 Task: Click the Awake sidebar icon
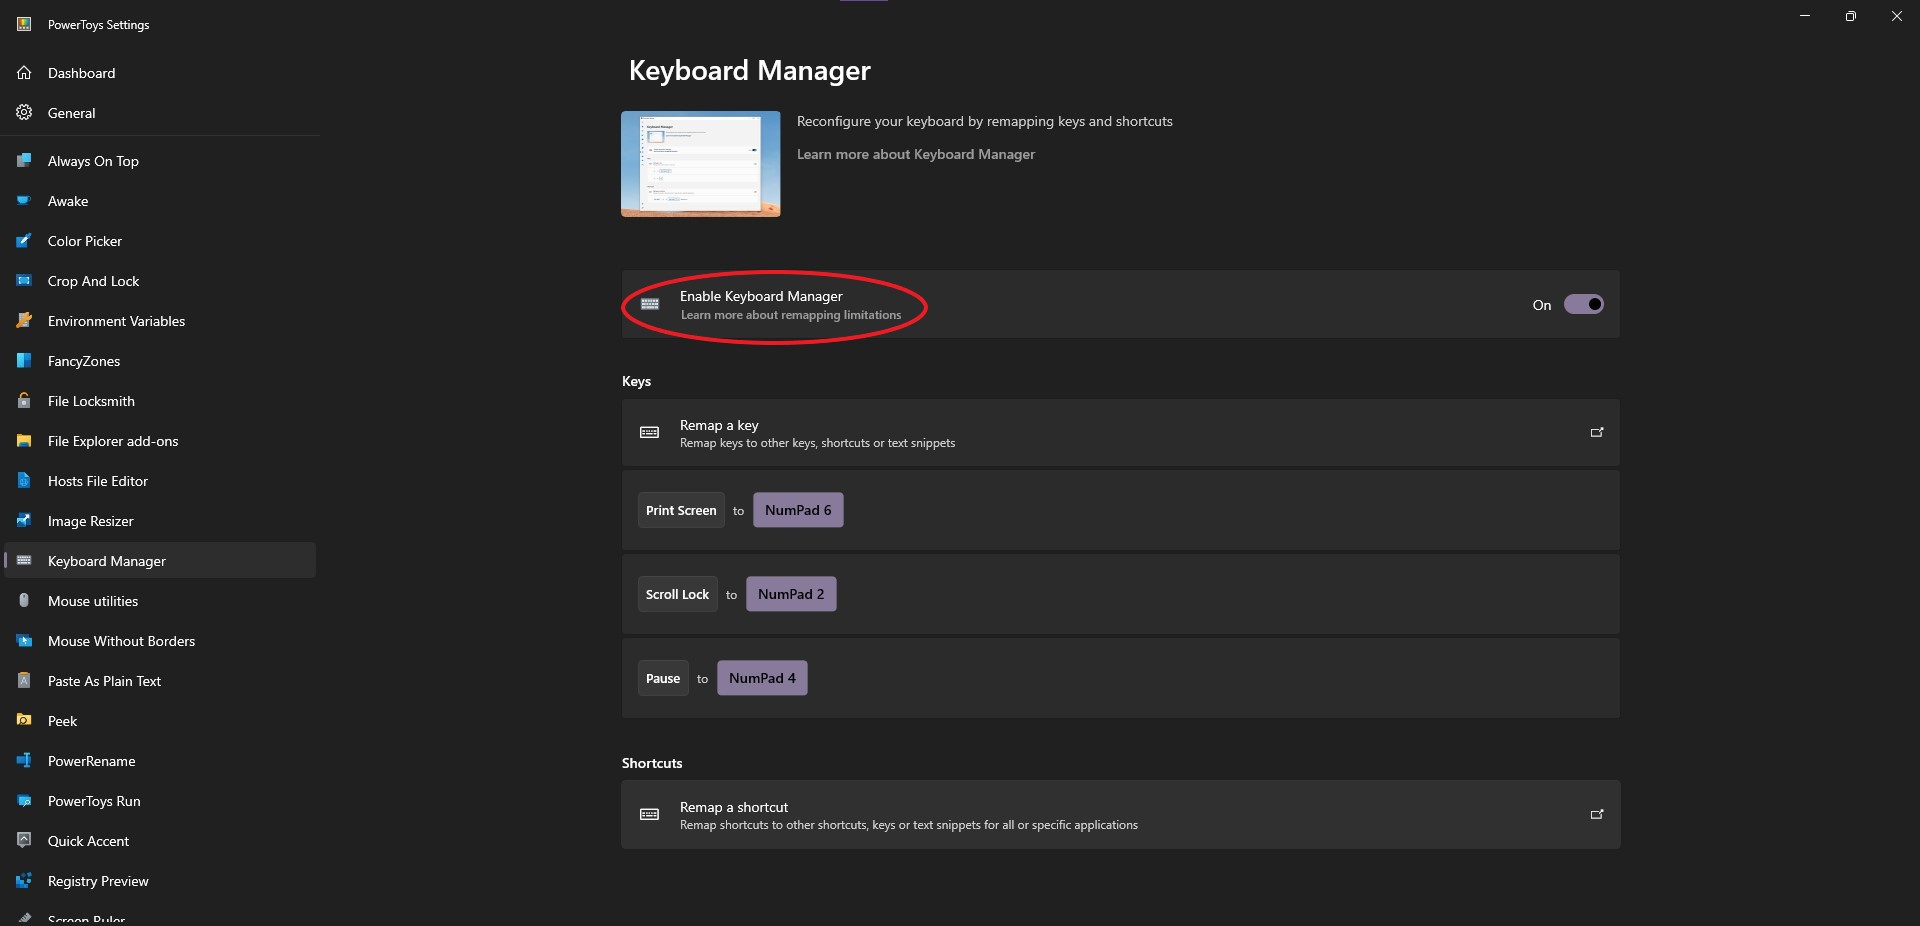[24, 201]
